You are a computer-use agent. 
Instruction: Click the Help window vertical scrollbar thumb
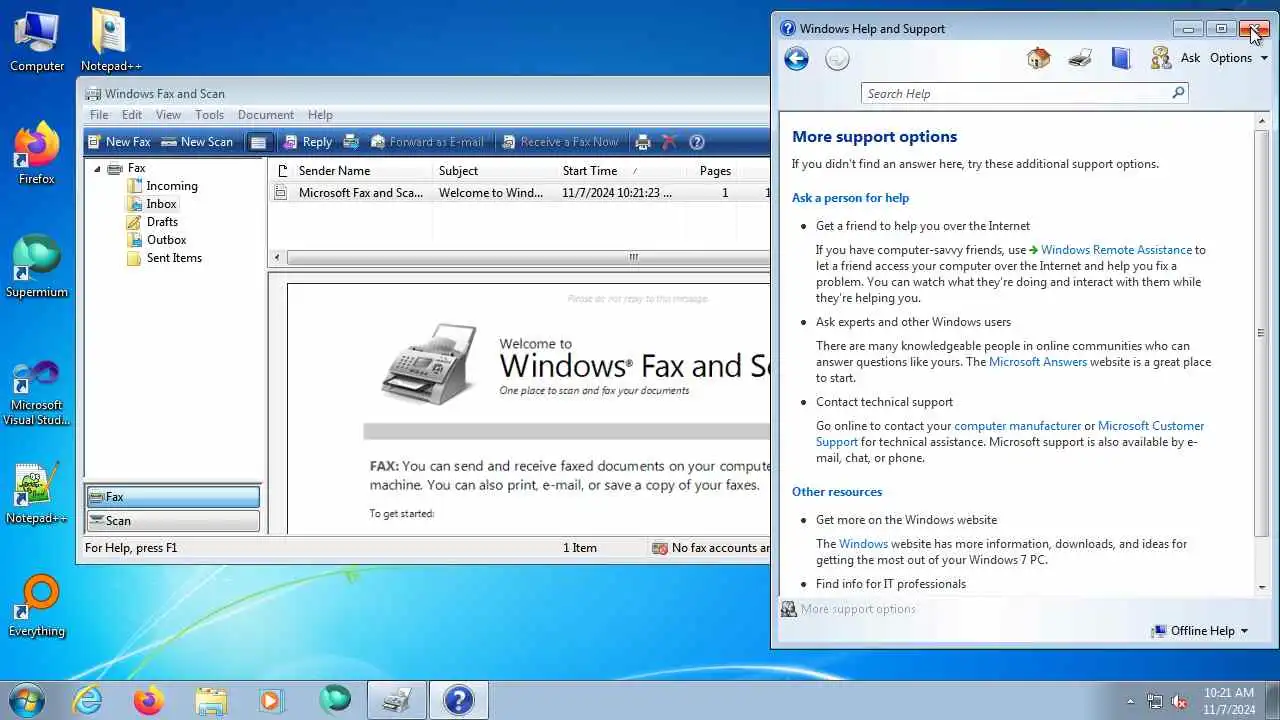pos(1261,333)
